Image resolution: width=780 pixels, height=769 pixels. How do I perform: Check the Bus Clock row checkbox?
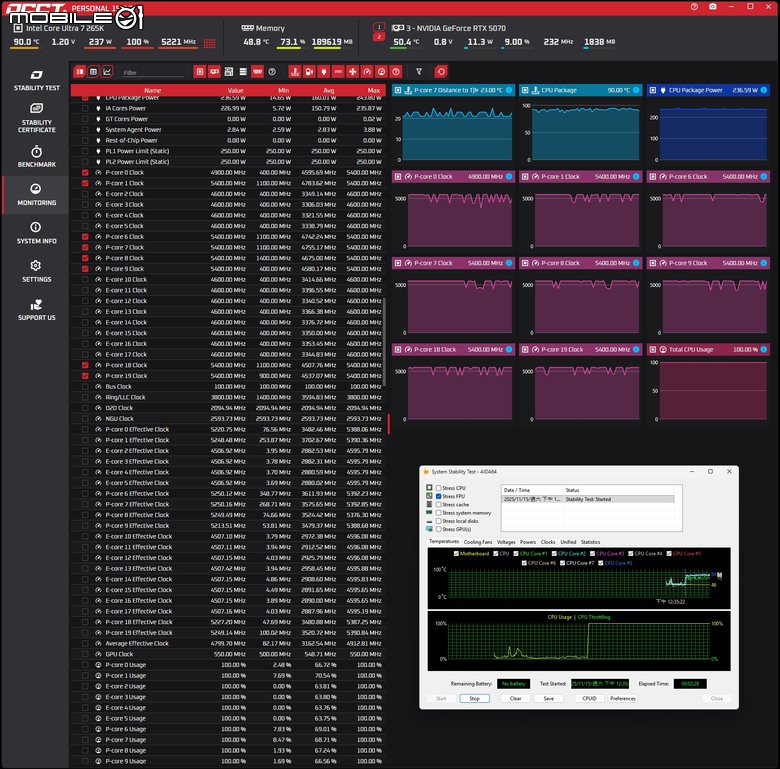(85, 386)
